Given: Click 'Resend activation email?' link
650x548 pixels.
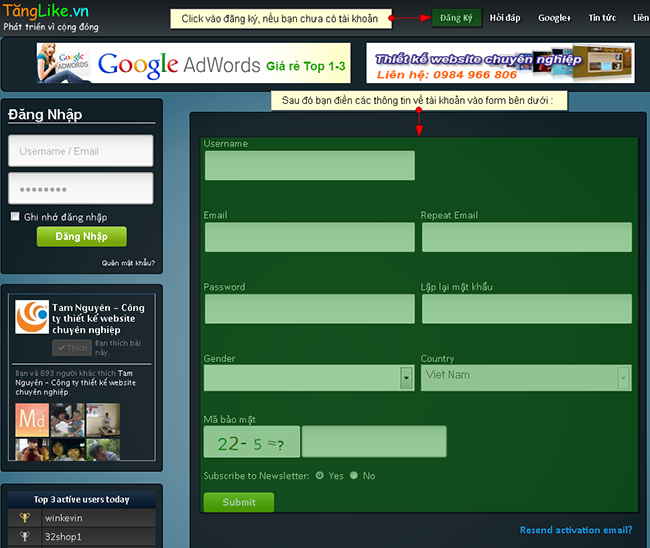Looking at the screenshot, I should (x=576, y=530).
